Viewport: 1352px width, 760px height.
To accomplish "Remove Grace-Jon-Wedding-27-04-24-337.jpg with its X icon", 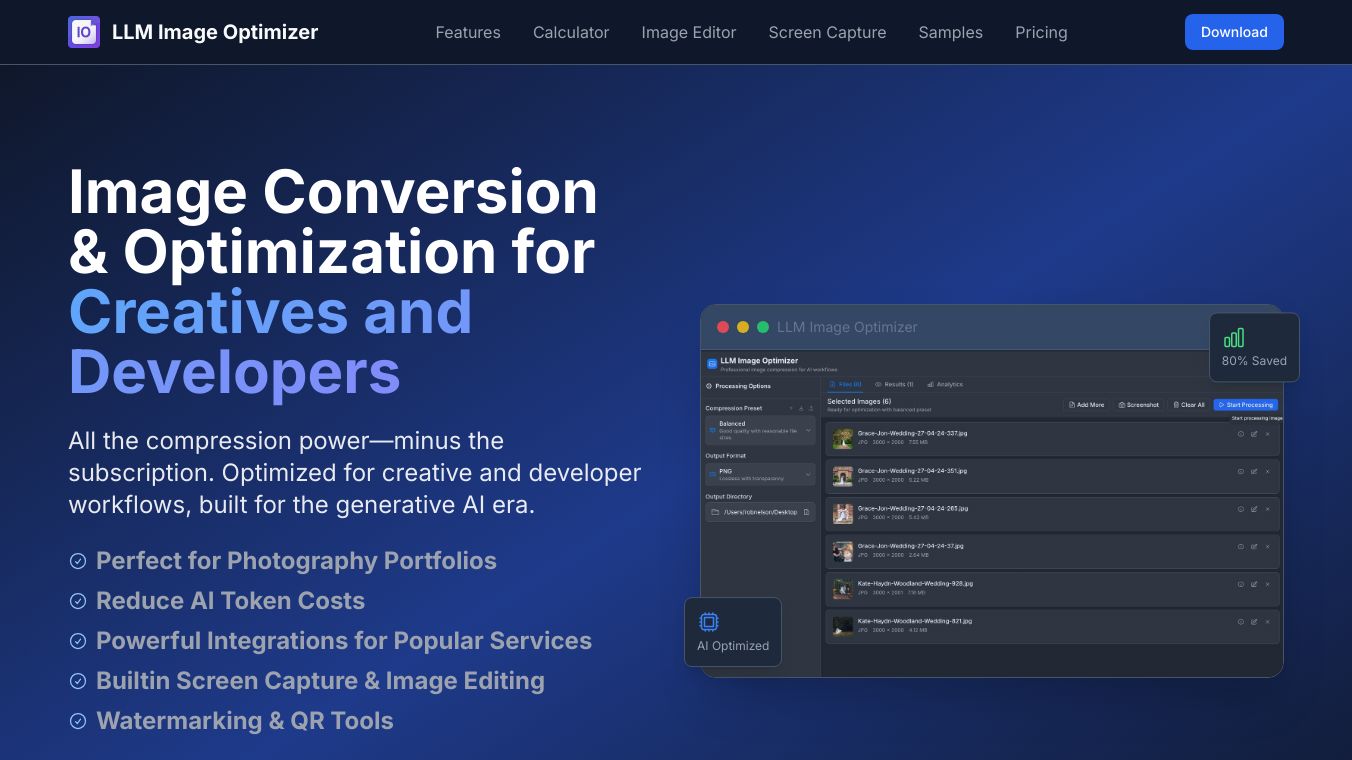I will [1267, 434].
